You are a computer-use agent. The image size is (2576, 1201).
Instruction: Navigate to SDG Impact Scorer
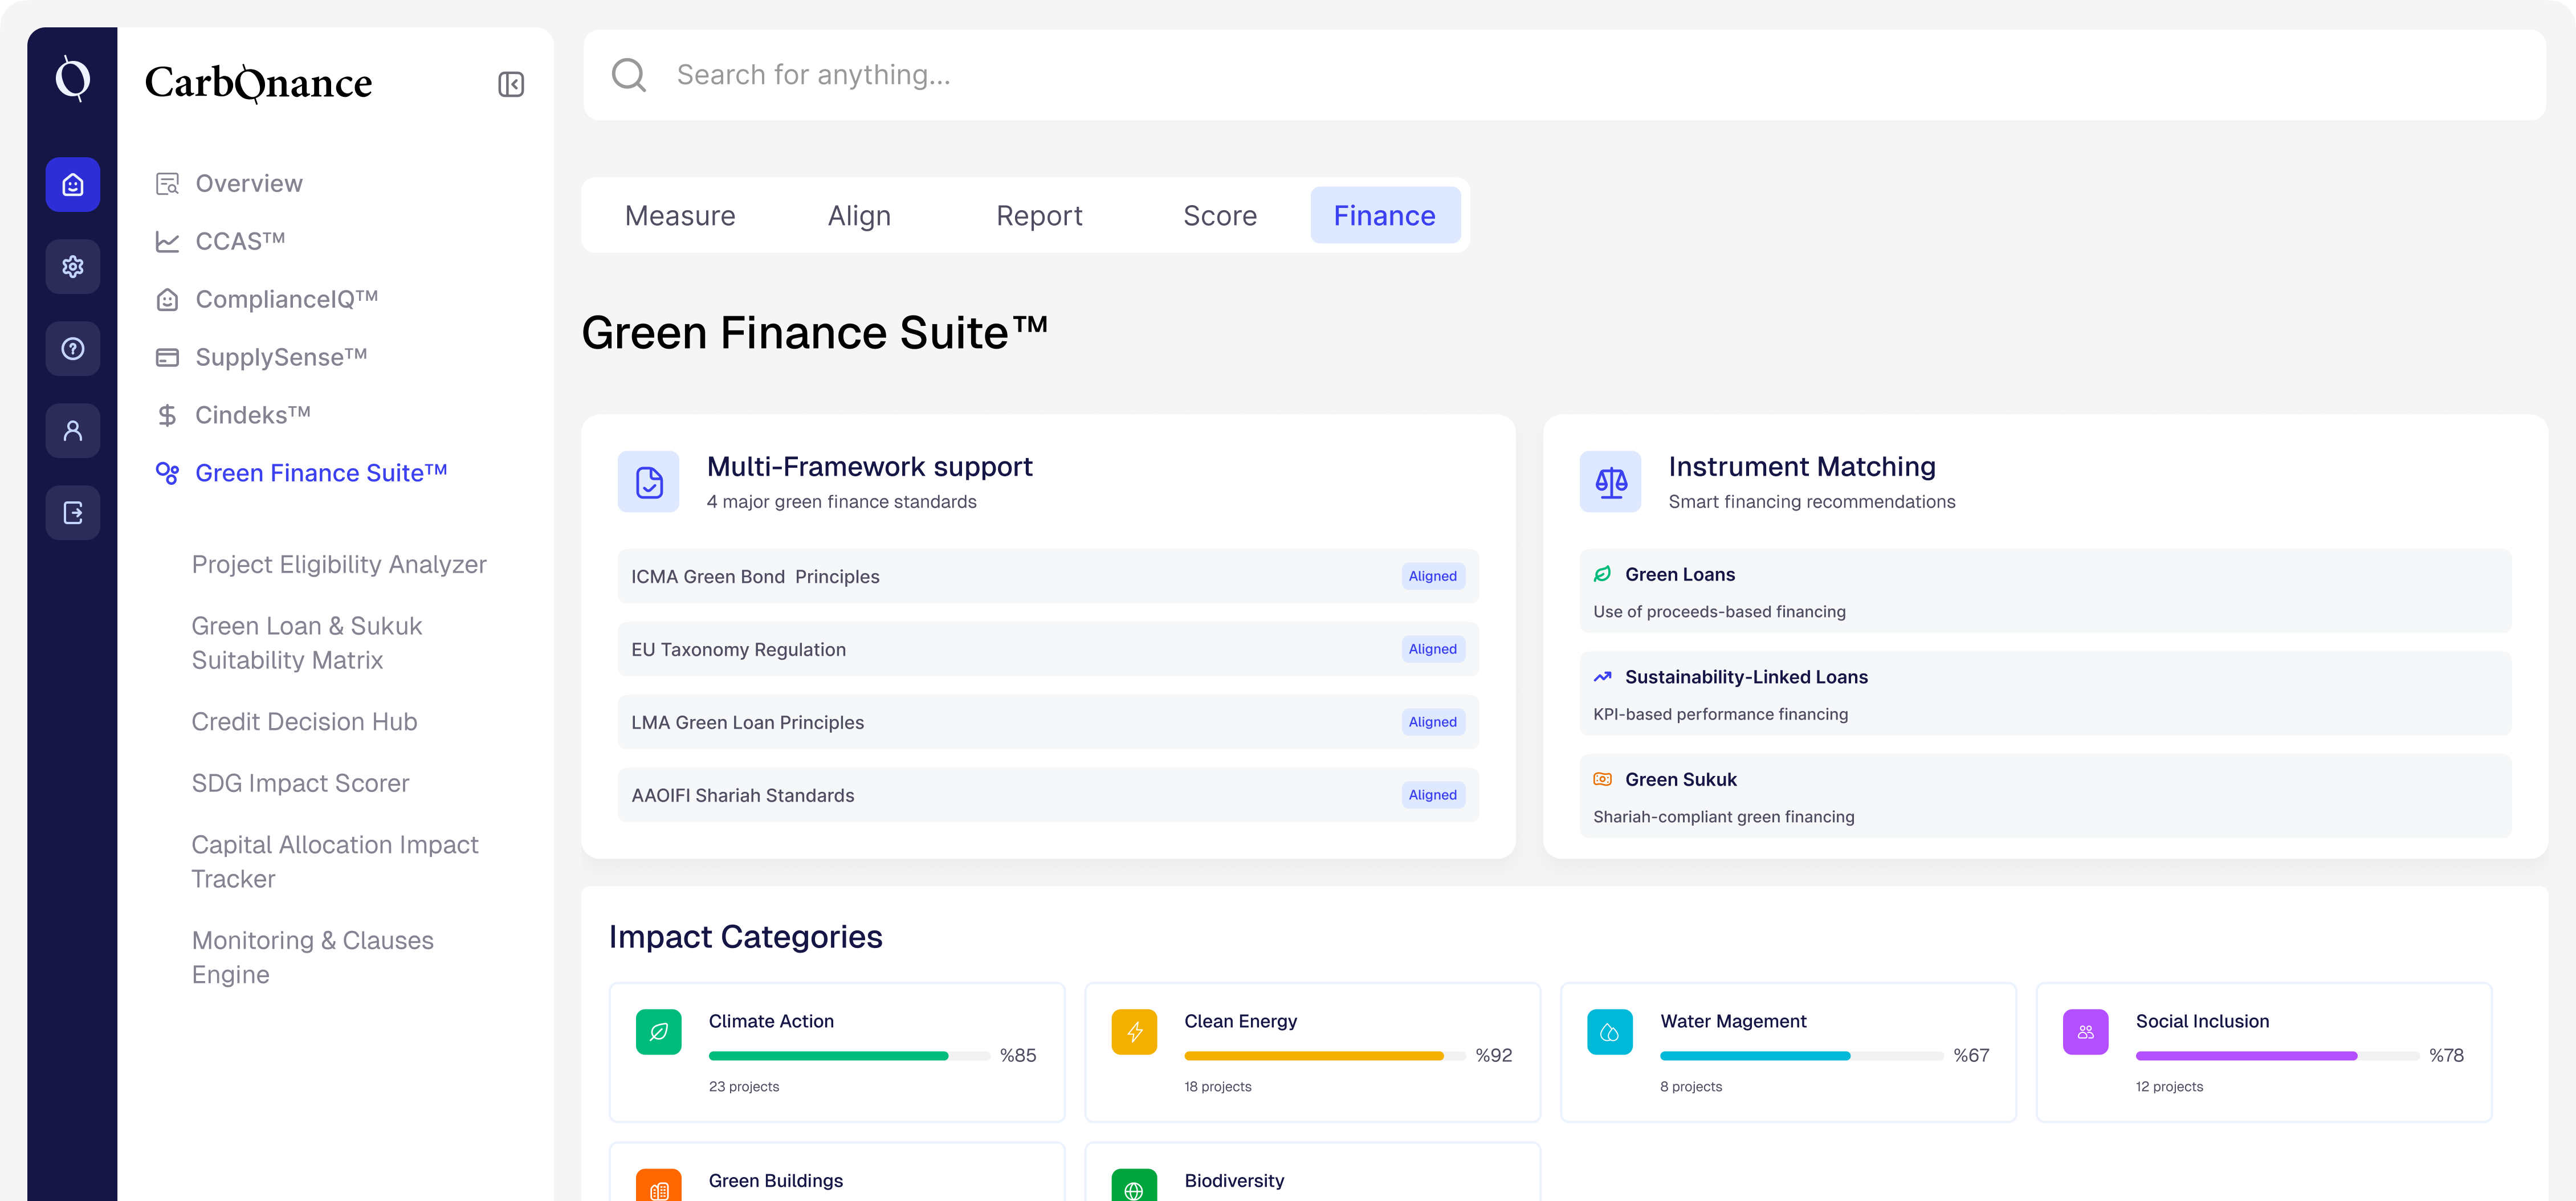tap(300, 783)
